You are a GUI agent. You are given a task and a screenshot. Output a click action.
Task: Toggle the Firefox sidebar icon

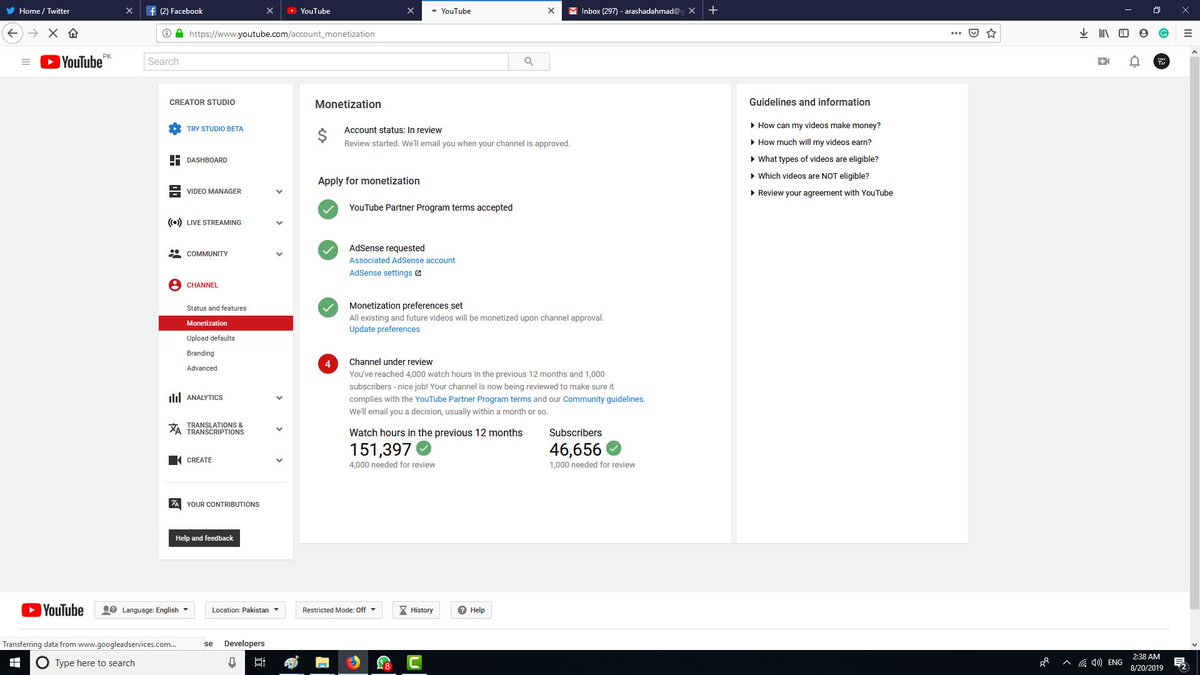(1124, 33)
